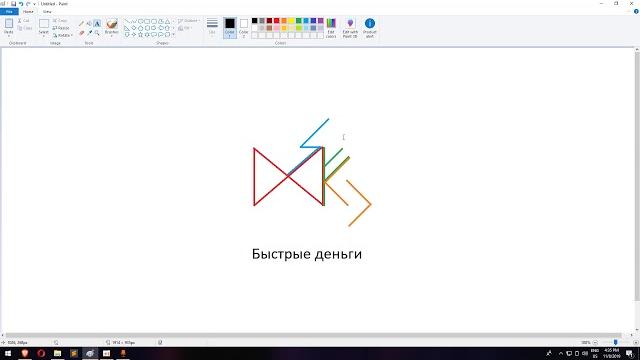Open Edit colors dialog
This screenshot has width=640, height=360.
click(331, 28)
